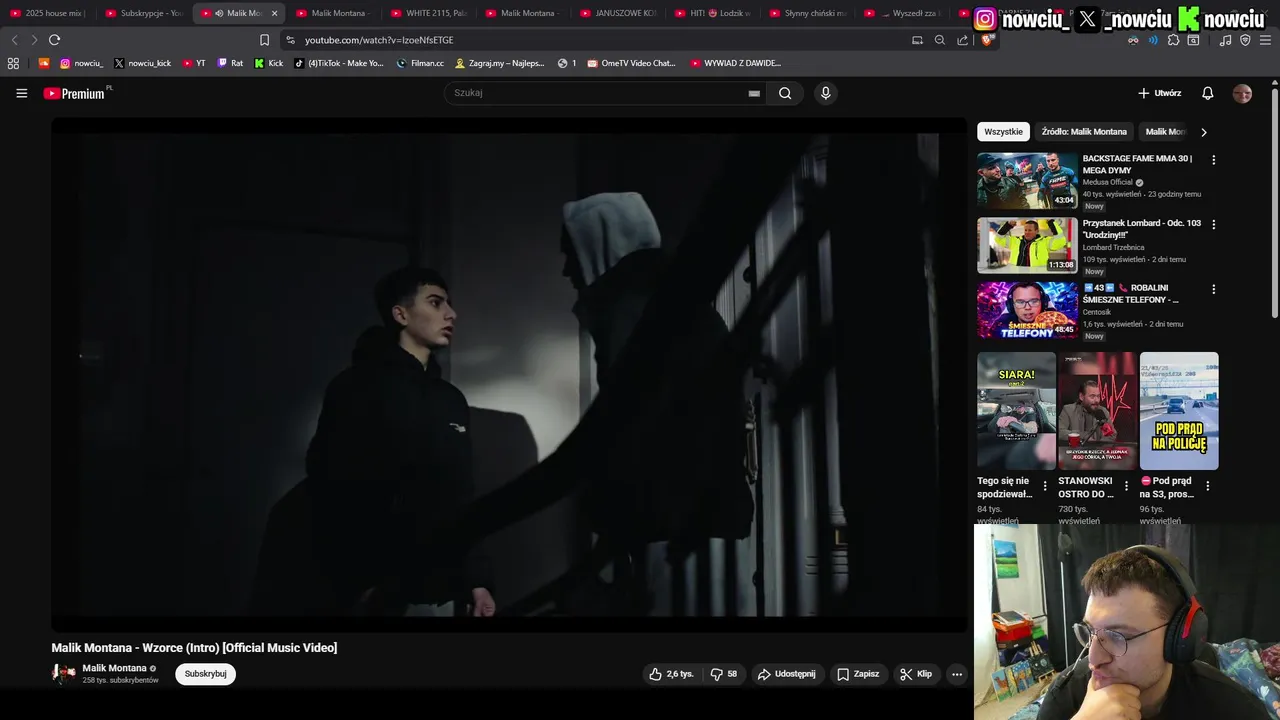Create a clip with Klip button
This screenshot has width=1280, height=720.
coord(915,674)
